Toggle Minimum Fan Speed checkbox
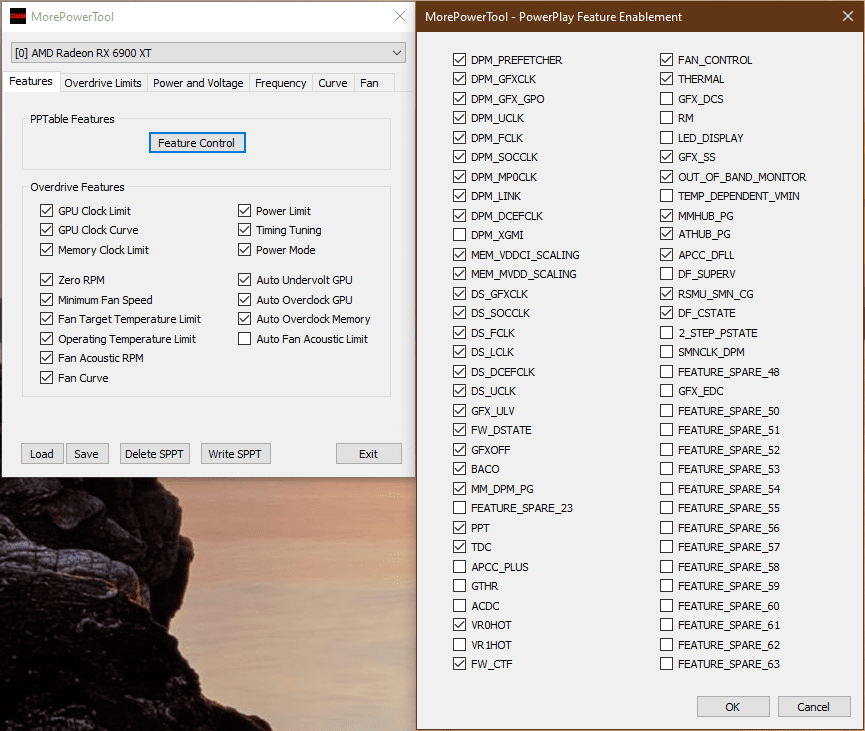This screenshot has width=865, height=731. (x=46, y=300)
